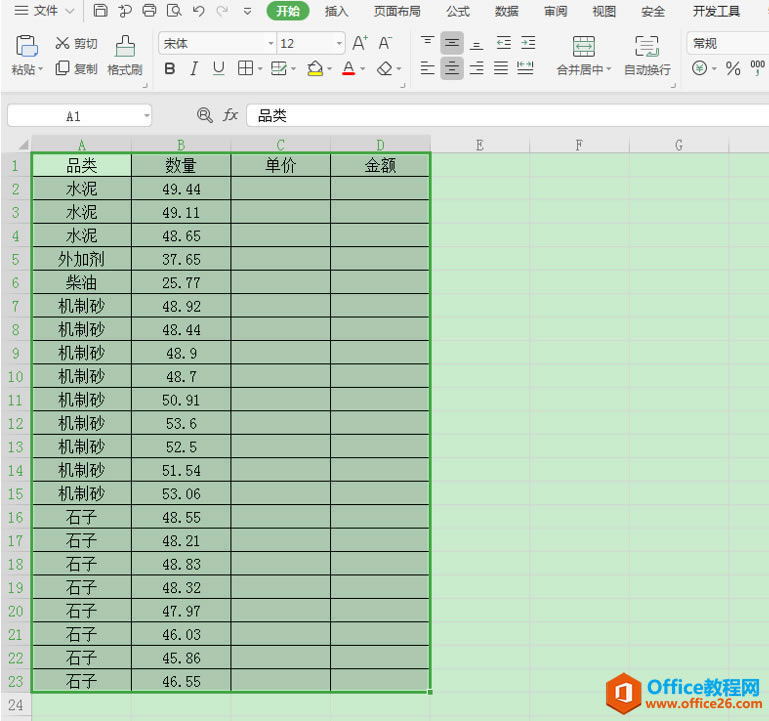
Task: Click the eraser clear formatting icon
Action: pos(384,69)
